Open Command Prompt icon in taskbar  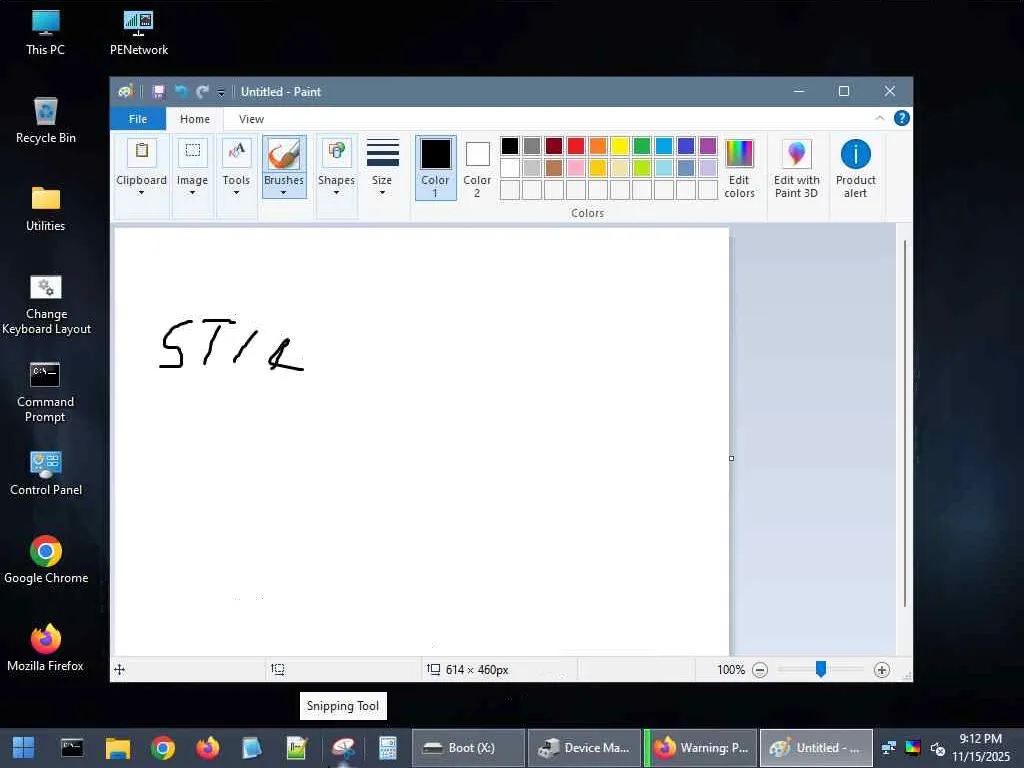72,748
